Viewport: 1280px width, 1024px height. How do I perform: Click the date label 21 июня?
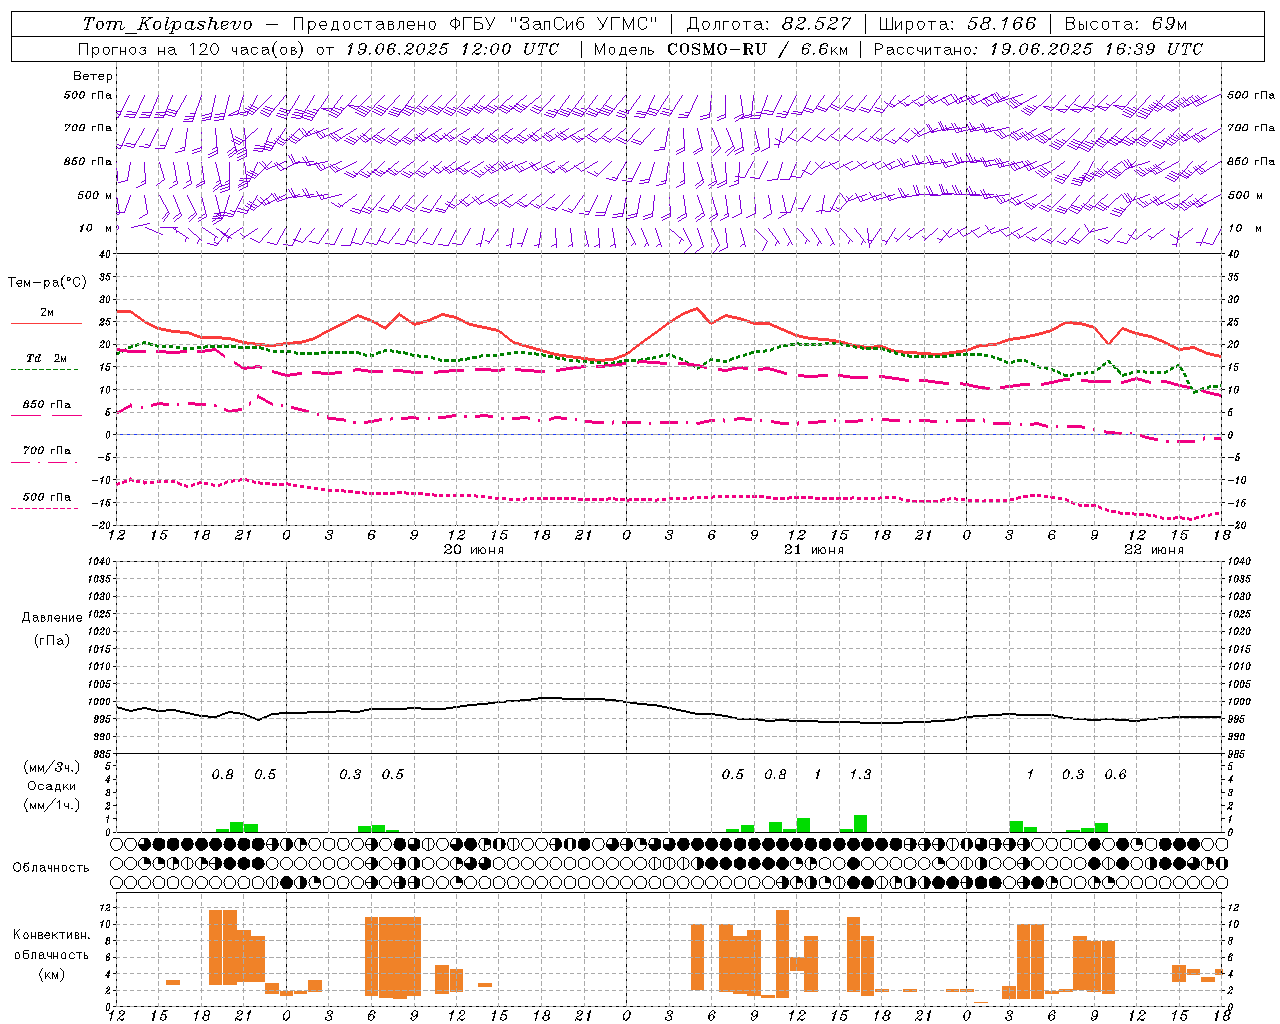pyautogui.click(x=813, y=550)
